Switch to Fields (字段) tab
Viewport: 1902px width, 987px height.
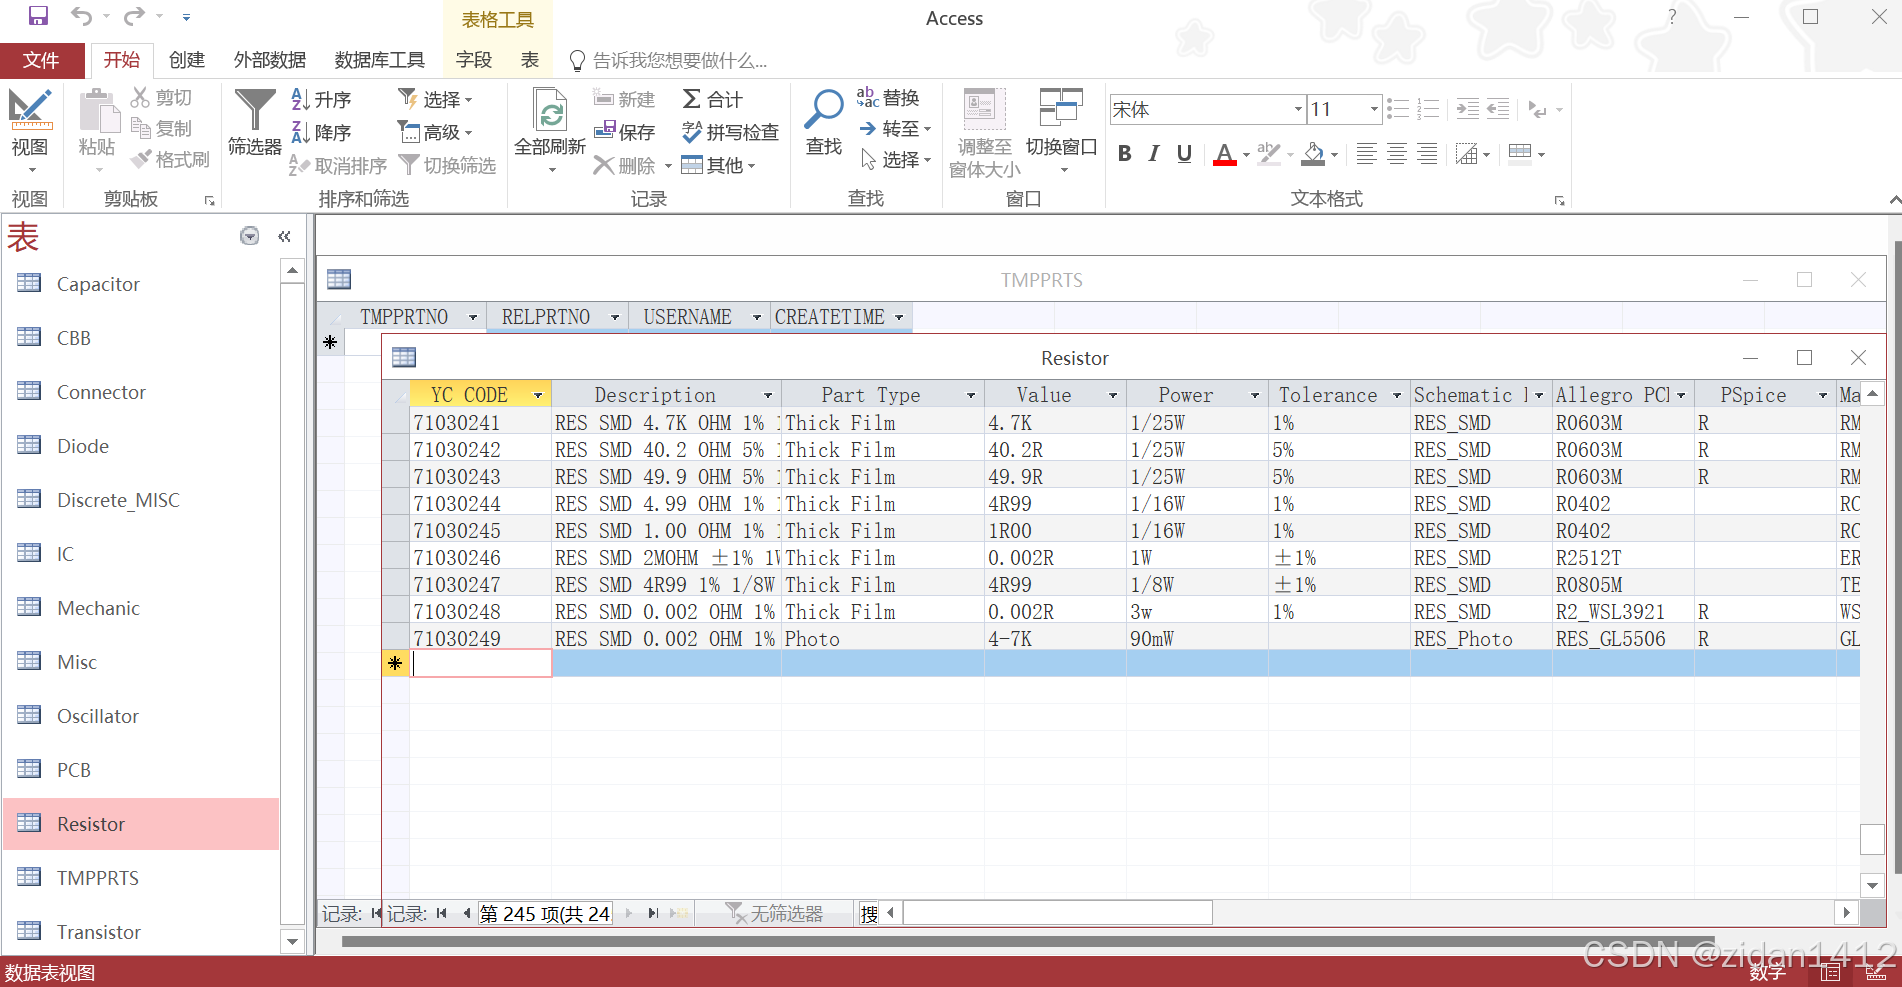pyautogui.click(x=474, y=60)
